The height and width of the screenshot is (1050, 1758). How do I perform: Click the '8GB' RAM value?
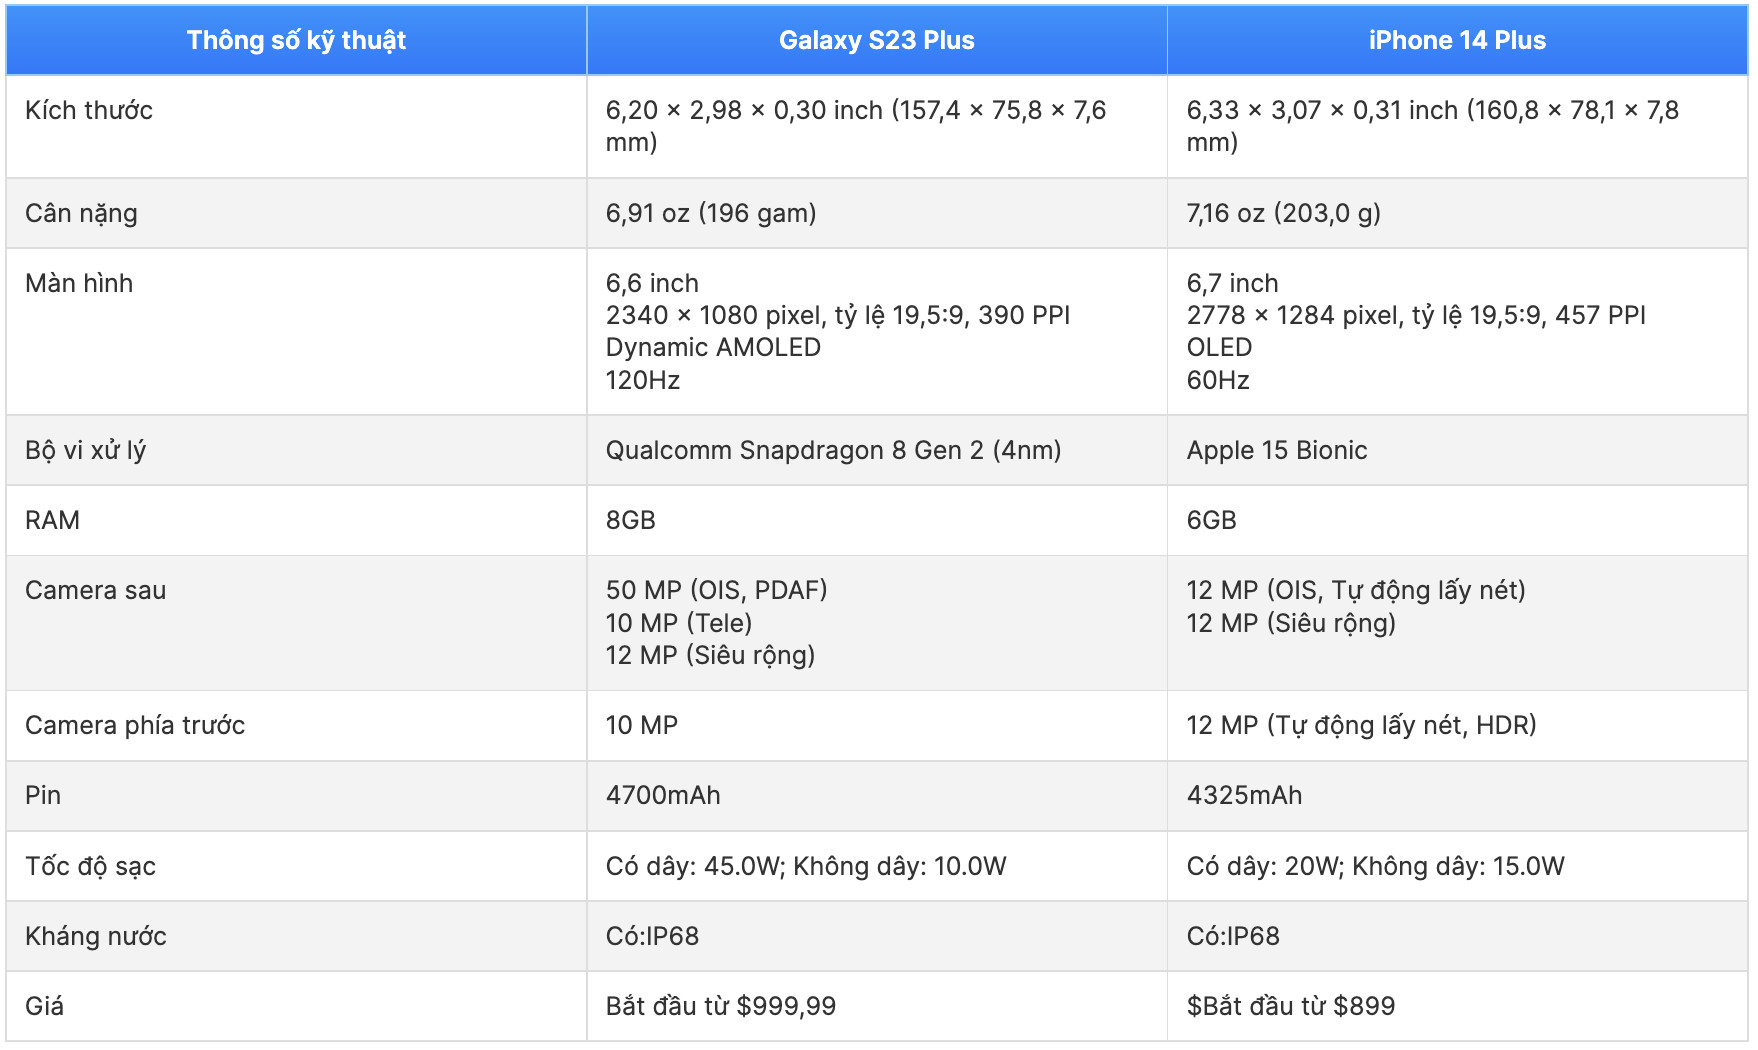pyautogui.click(x=630, y=520)
